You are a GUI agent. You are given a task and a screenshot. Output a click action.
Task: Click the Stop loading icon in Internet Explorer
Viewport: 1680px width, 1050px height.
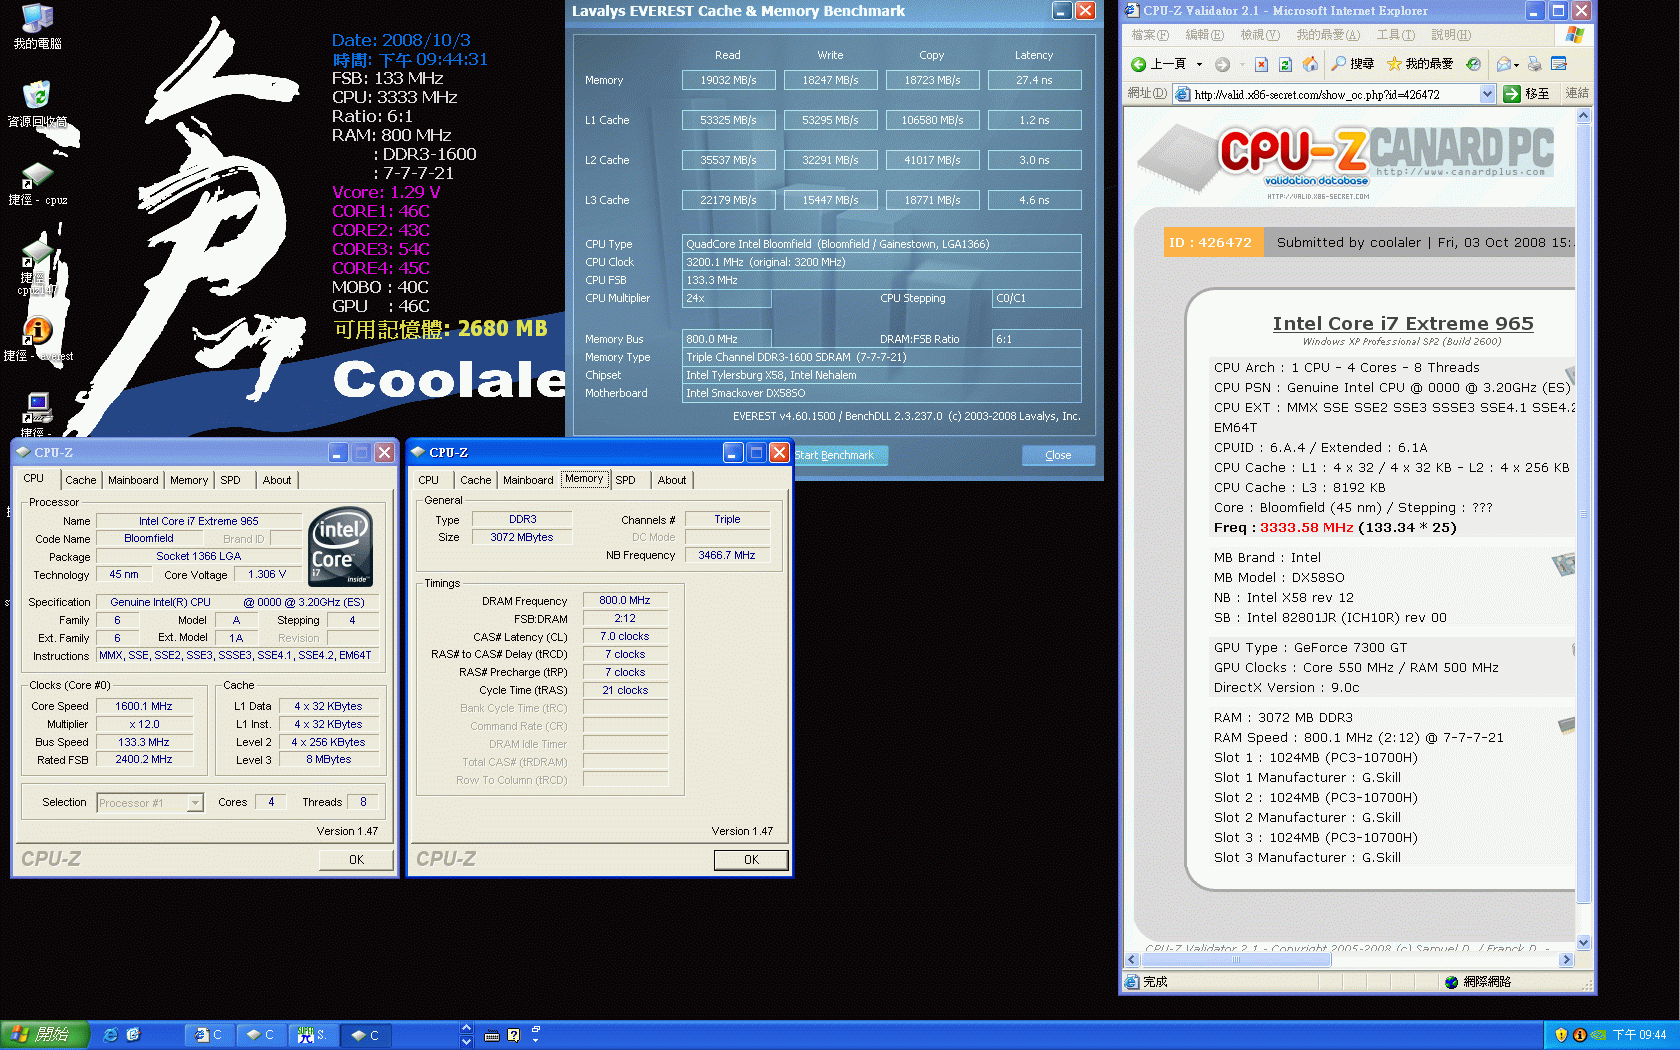[x=1261, y=64]
